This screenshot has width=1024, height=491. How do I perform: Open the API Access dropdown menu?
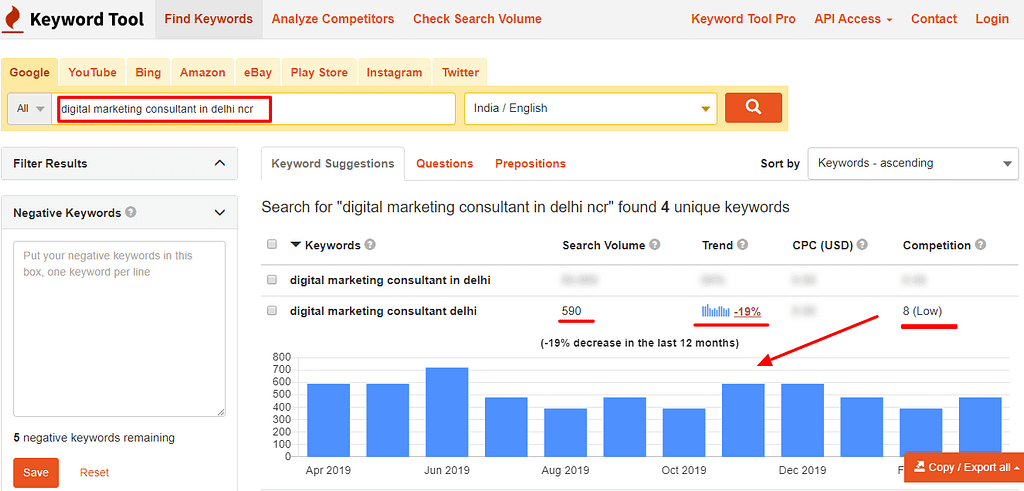pyautogui.click(x=854, y=19)
